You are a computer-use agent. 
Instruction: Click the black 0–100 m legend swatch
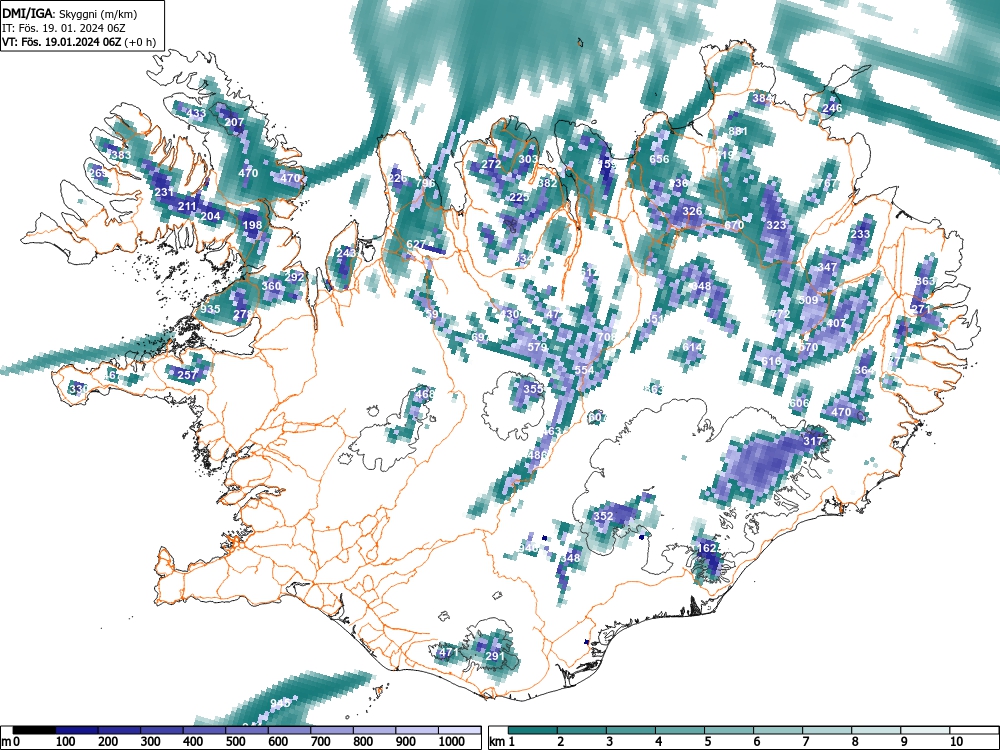34,730
